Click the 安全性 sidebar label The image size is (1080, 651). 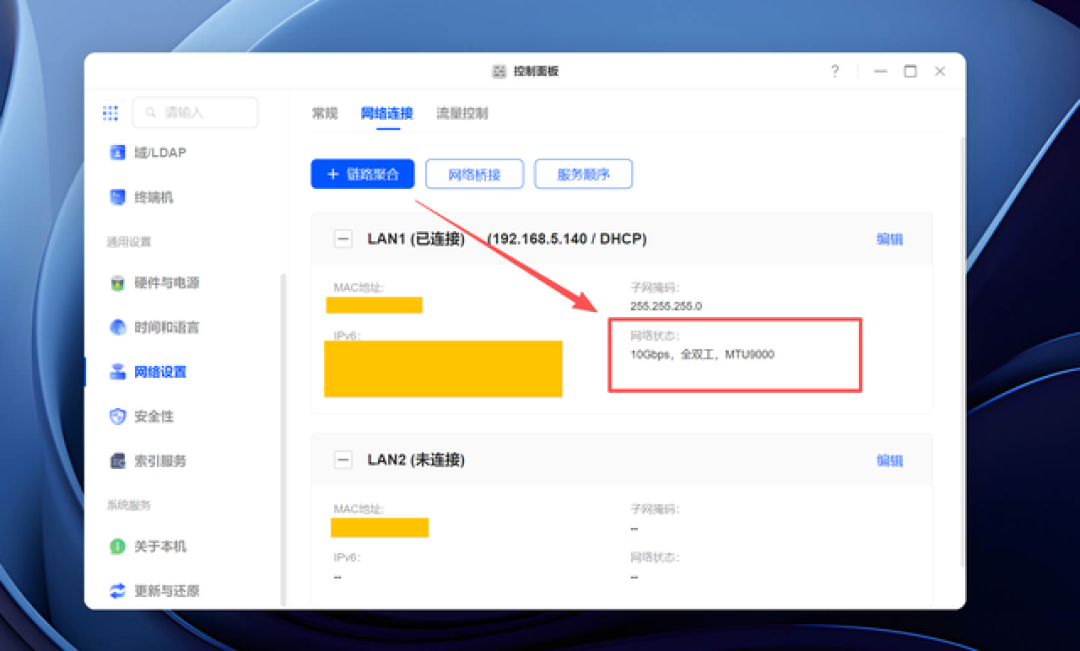(154, 416)
